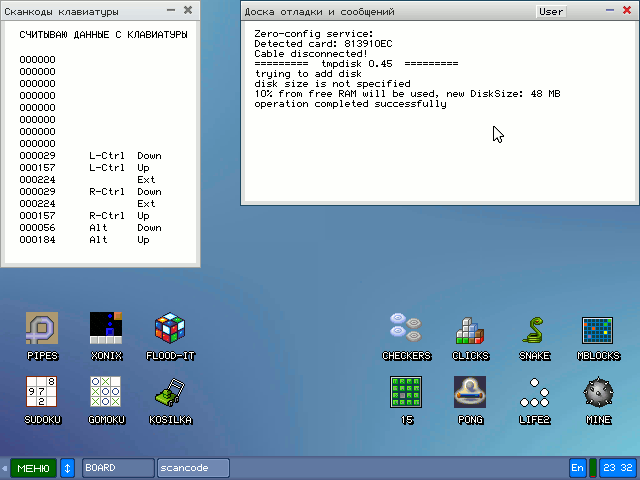Switch to BOARD taskbar window

pyautogui.click(x=118, y=468)
